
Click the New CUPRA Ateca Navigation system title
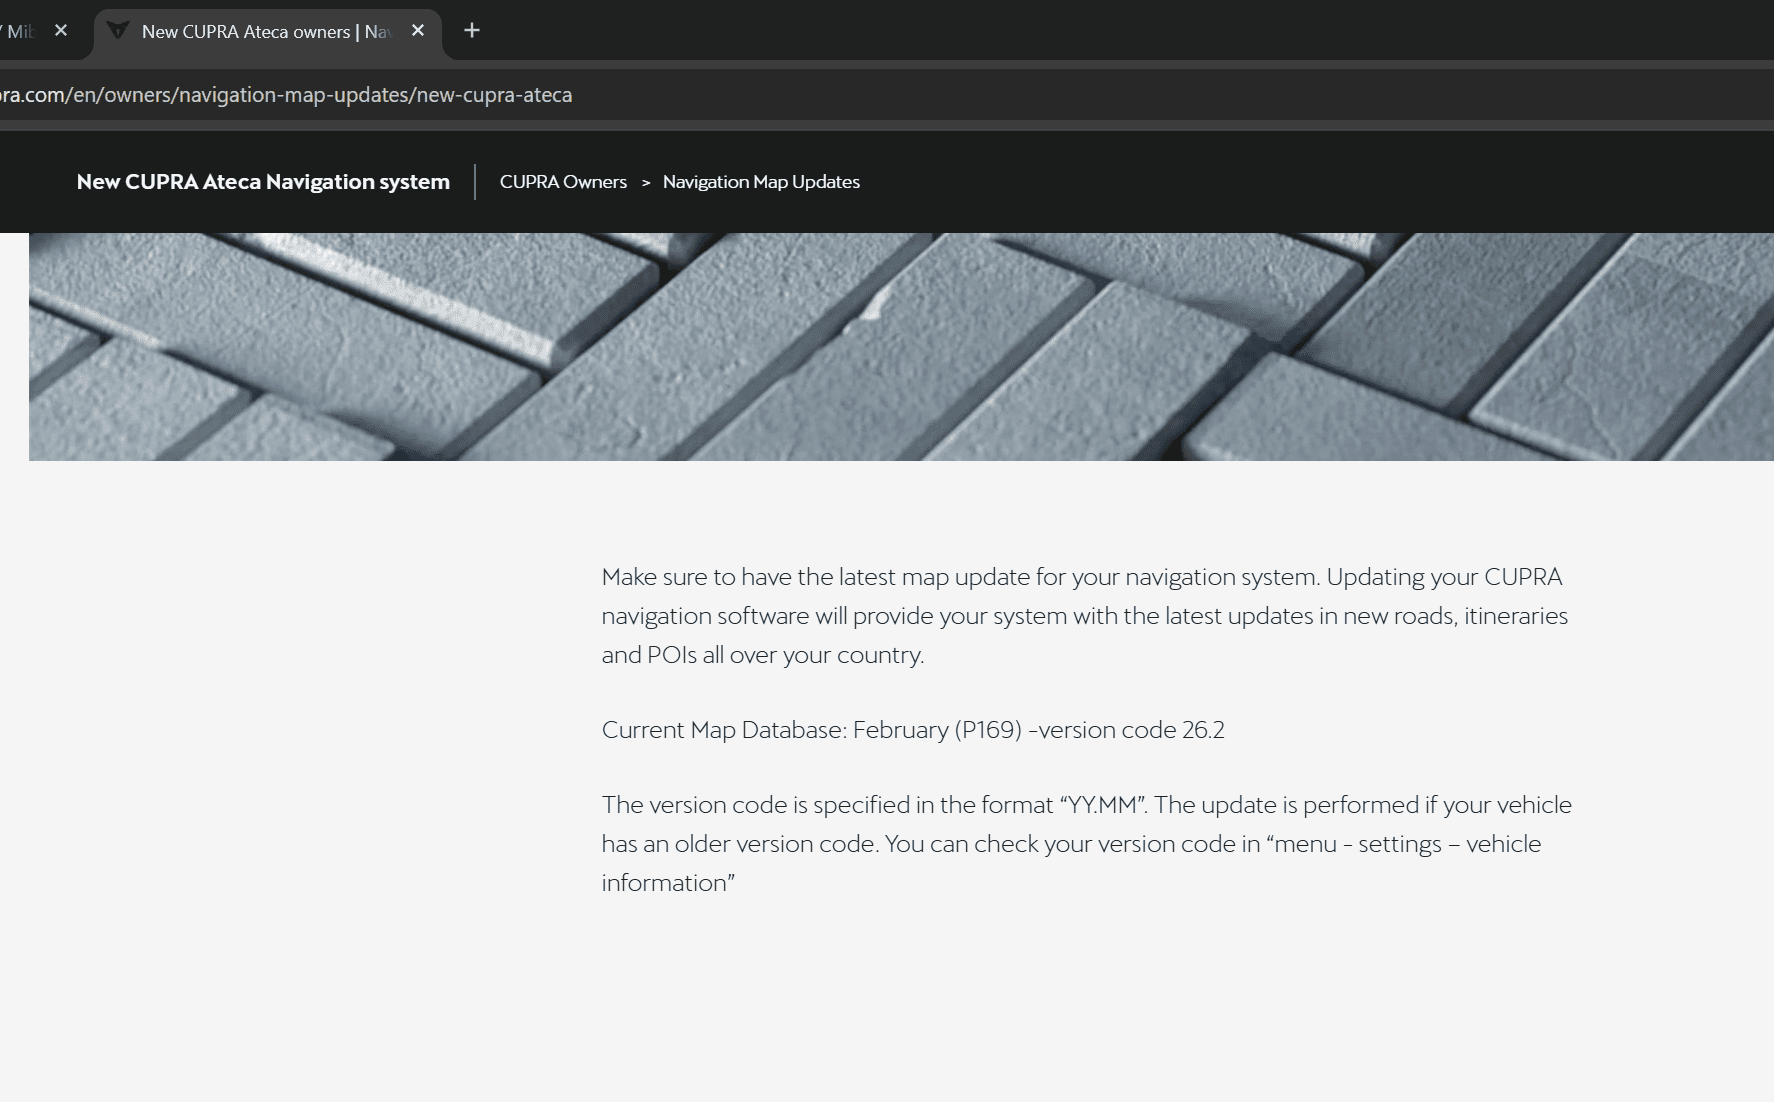click(x=263, y=182)
